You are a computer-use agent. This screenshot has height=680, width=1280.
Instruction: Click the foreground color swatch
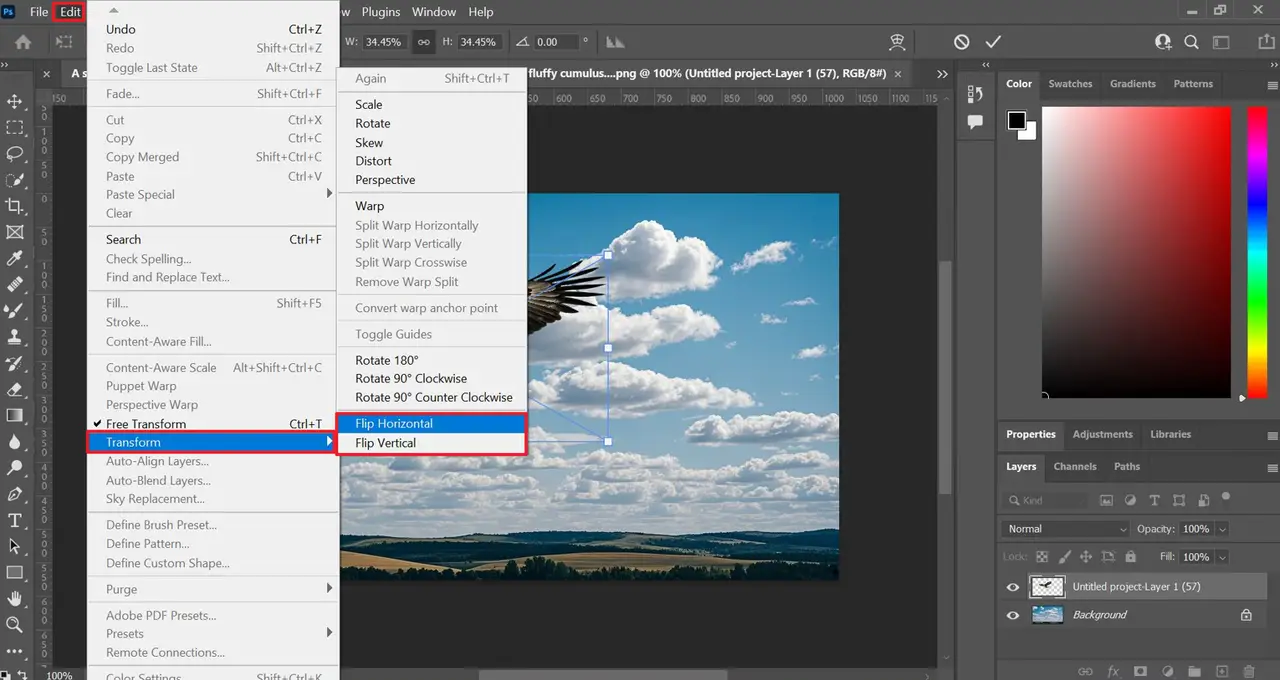click(x=1015, y=119)
